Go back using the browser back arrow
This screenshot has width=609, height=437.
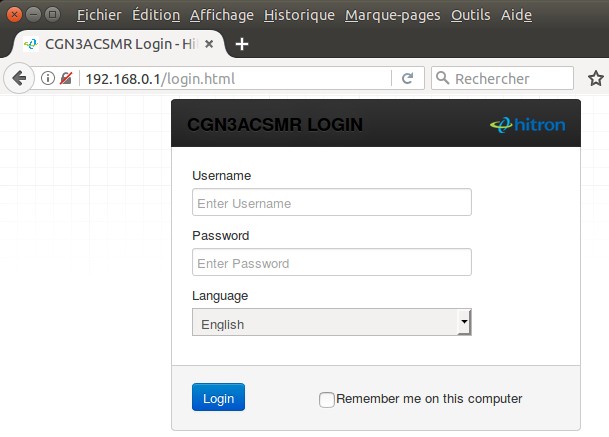(18, 78)
